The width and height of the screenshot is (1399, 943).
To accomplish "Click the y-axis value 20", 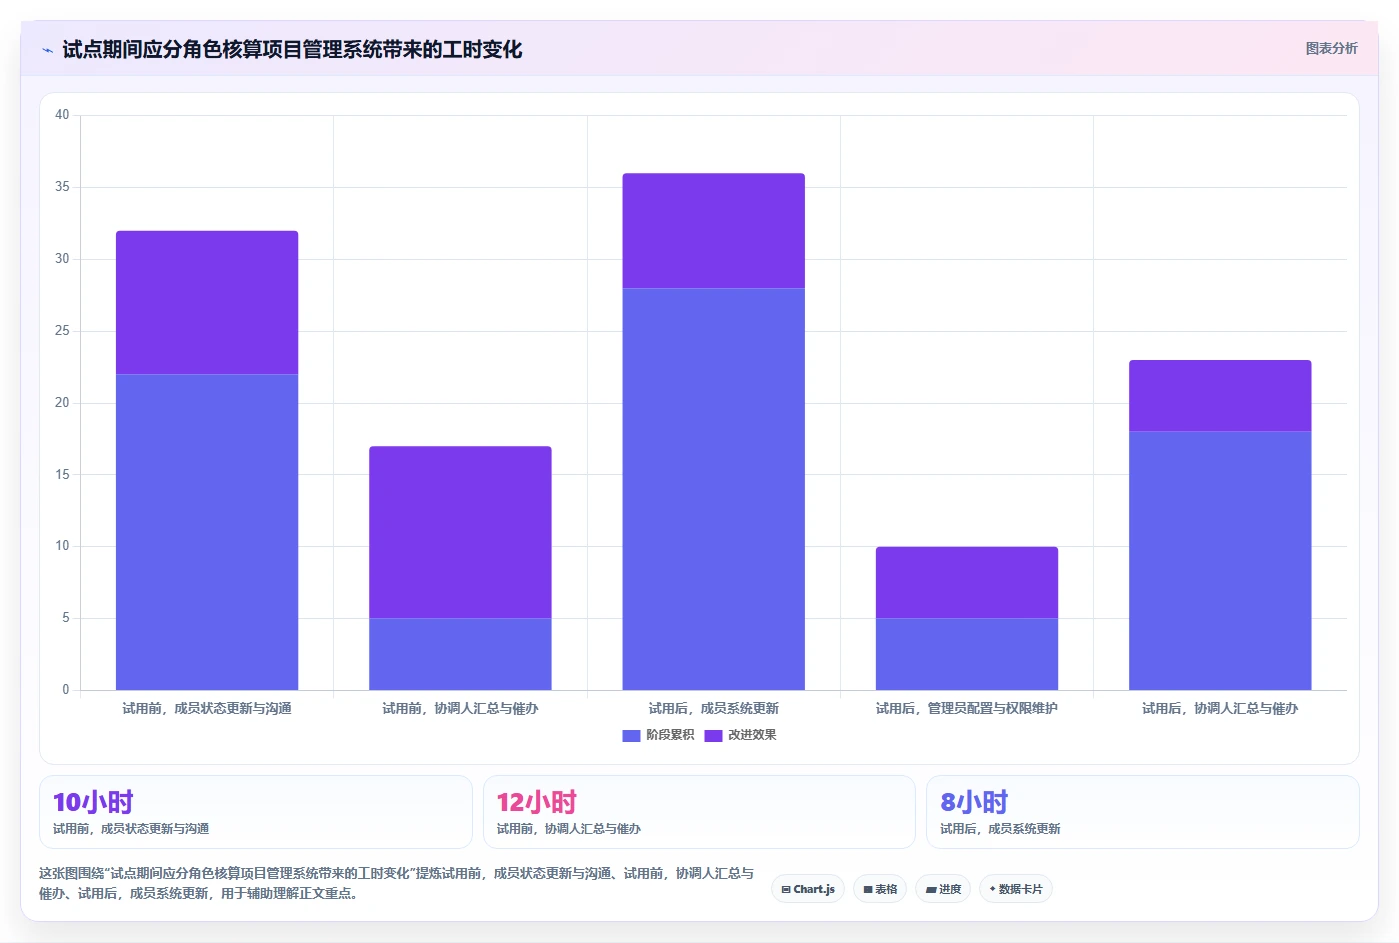I will click(x=62, y=403).
